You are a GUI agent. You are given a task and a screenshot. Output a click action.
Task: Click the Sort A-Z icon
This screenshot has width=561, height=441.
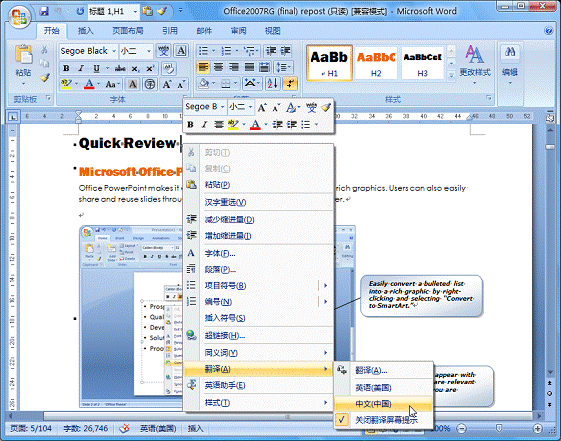pos(272,84)
